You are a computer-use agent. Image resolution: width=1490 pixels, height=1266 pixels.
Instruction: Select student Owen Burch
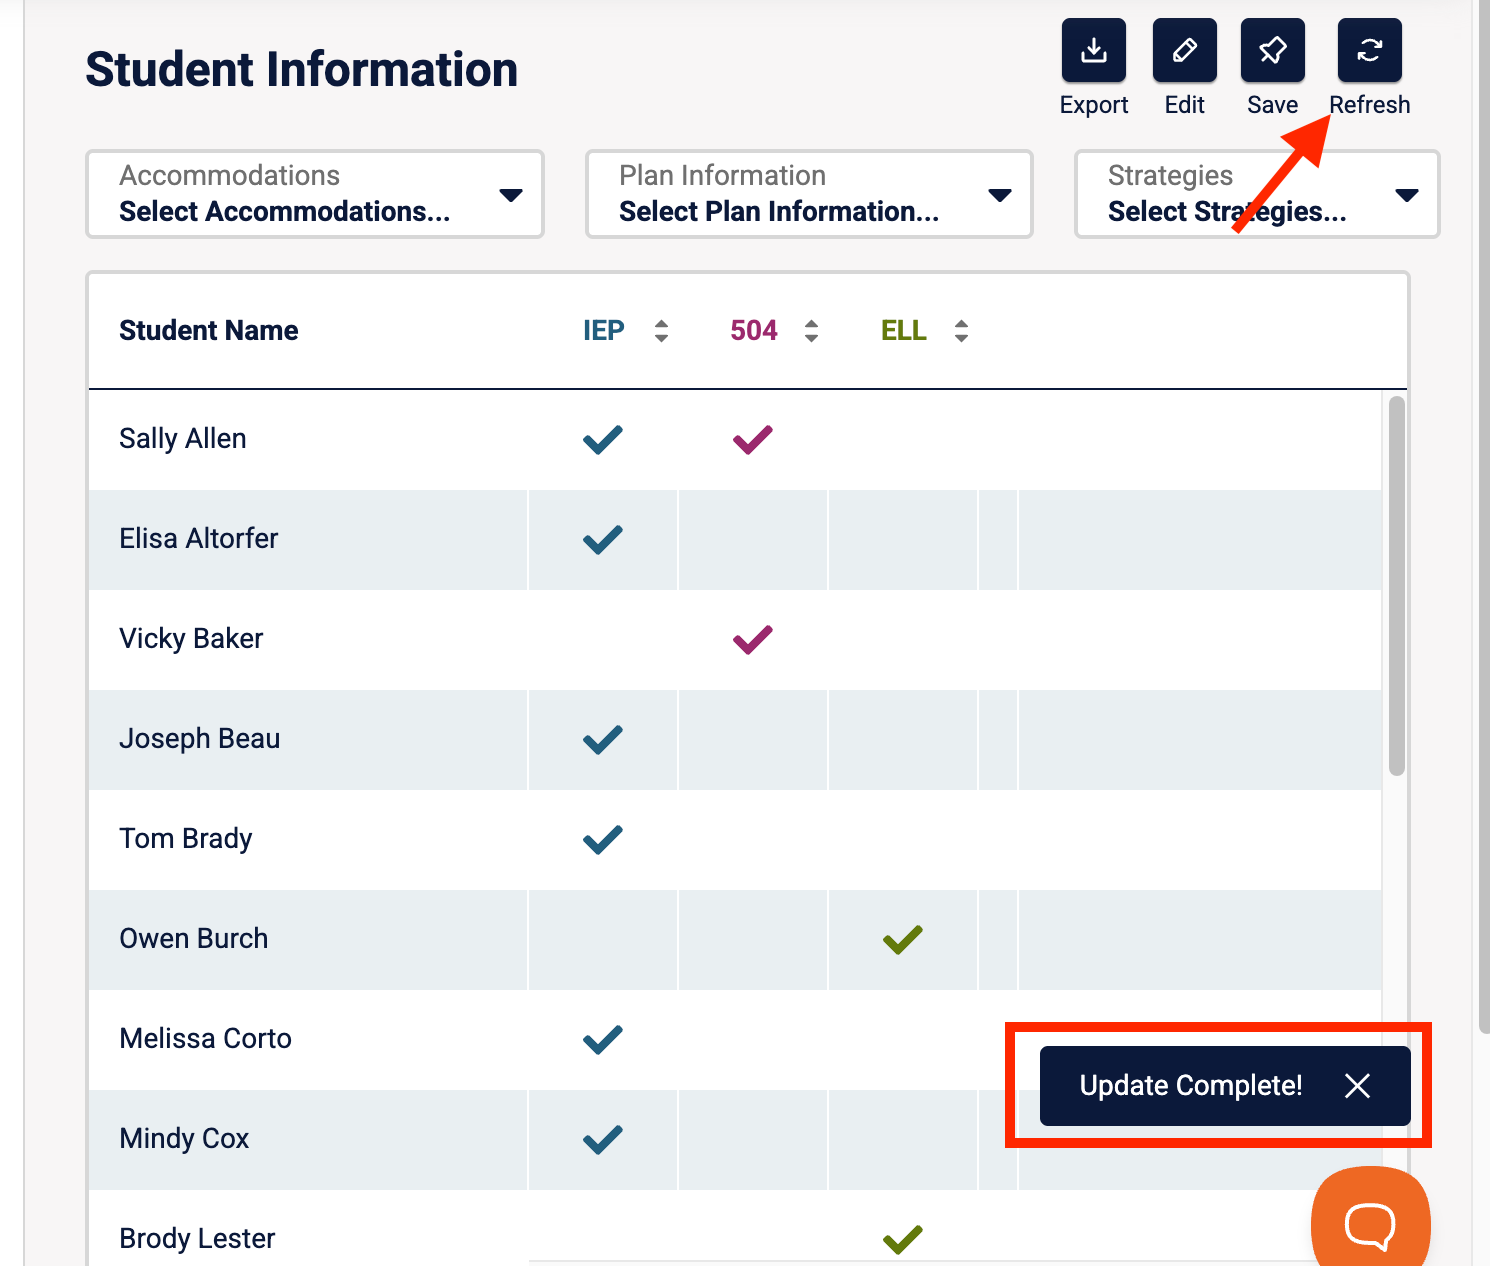[x=194, y=939]
